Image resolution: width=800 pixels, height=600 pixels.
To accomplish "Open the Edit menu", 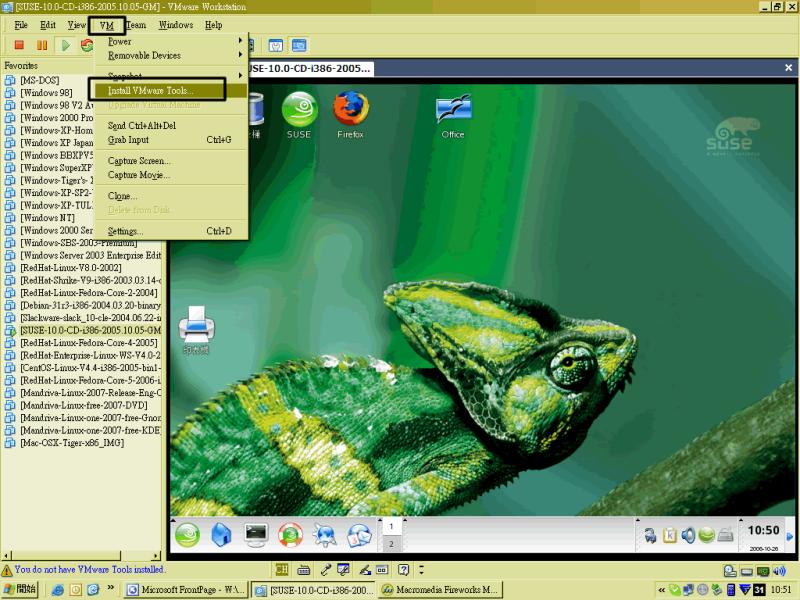I will (x=47, y=25).
